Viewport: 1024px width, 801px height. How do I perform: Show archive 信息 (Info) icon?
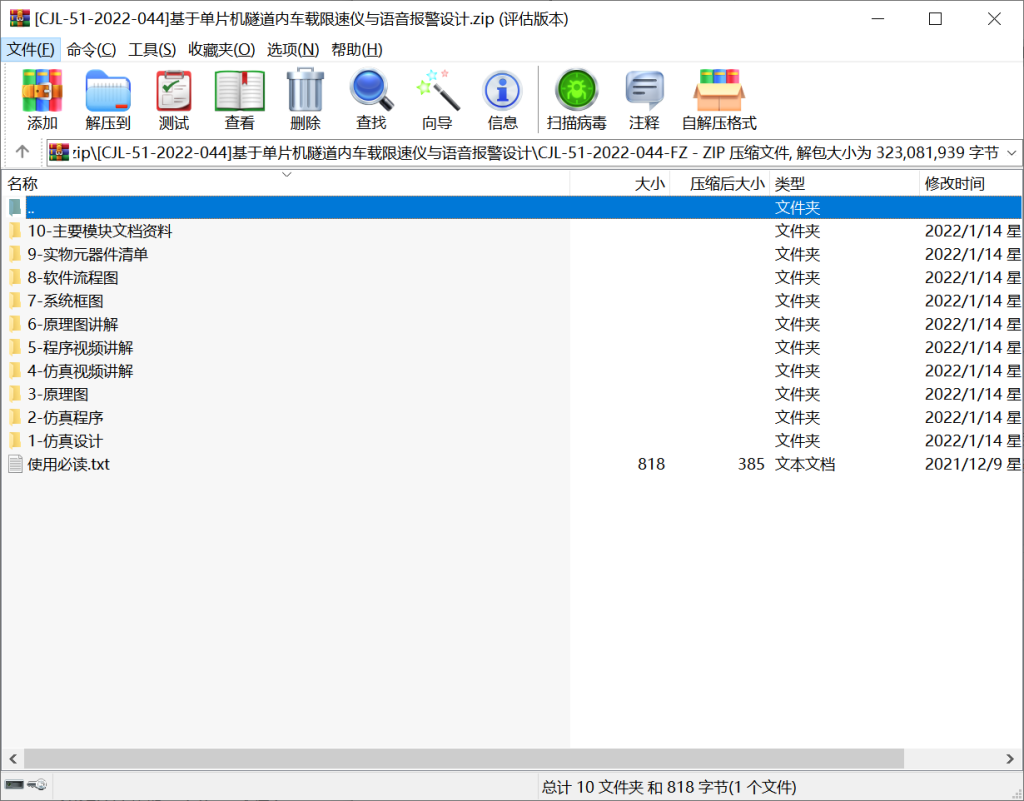pos(502,100)
